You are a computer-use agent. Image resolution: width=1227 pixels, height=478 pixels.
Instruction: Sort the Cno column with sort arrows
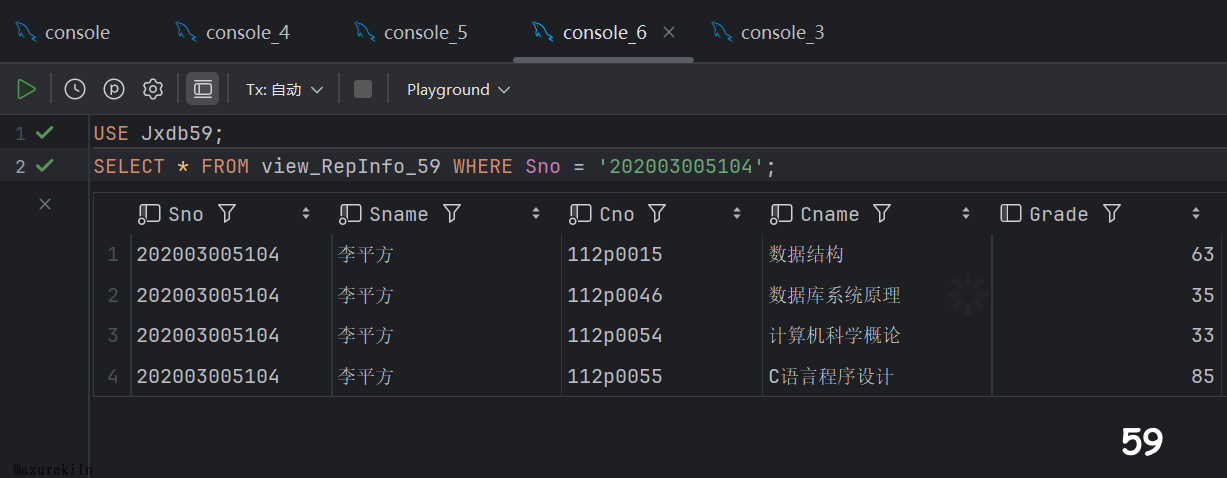pyautogui.click(x=737, y=214)
